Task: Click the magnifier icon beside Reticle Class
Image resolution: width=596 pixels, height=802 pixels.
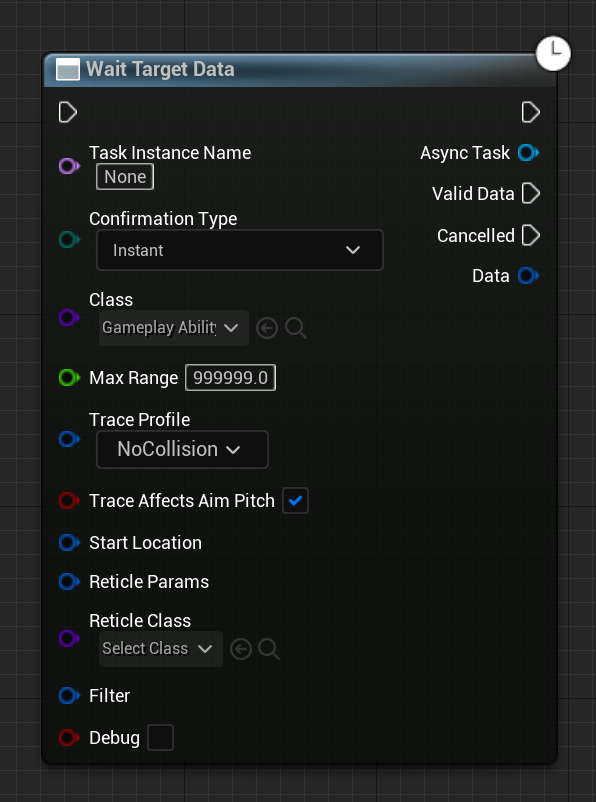Action: (268, 649)
